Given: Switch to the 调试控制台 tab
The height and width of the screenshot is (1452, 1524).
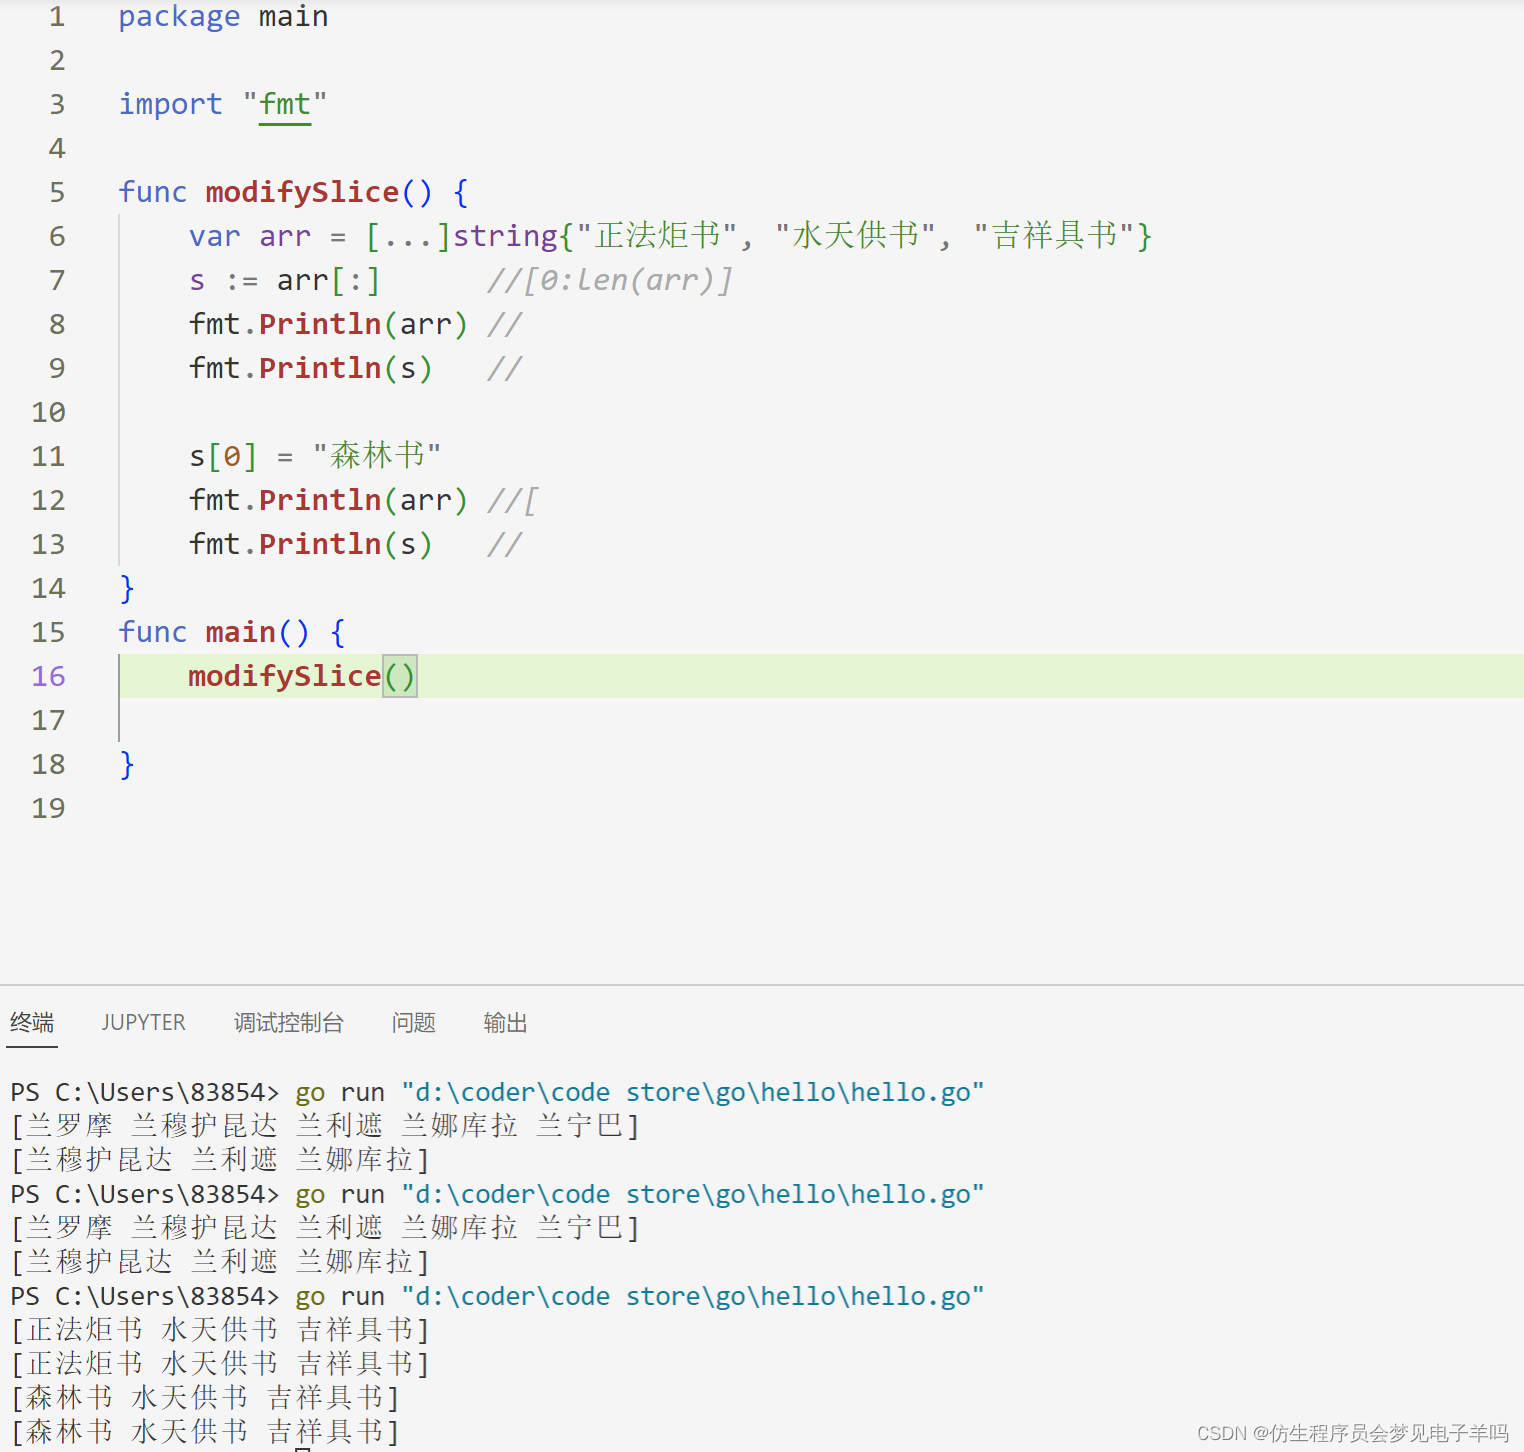Looking at the screenshot, I should 288,1022.
